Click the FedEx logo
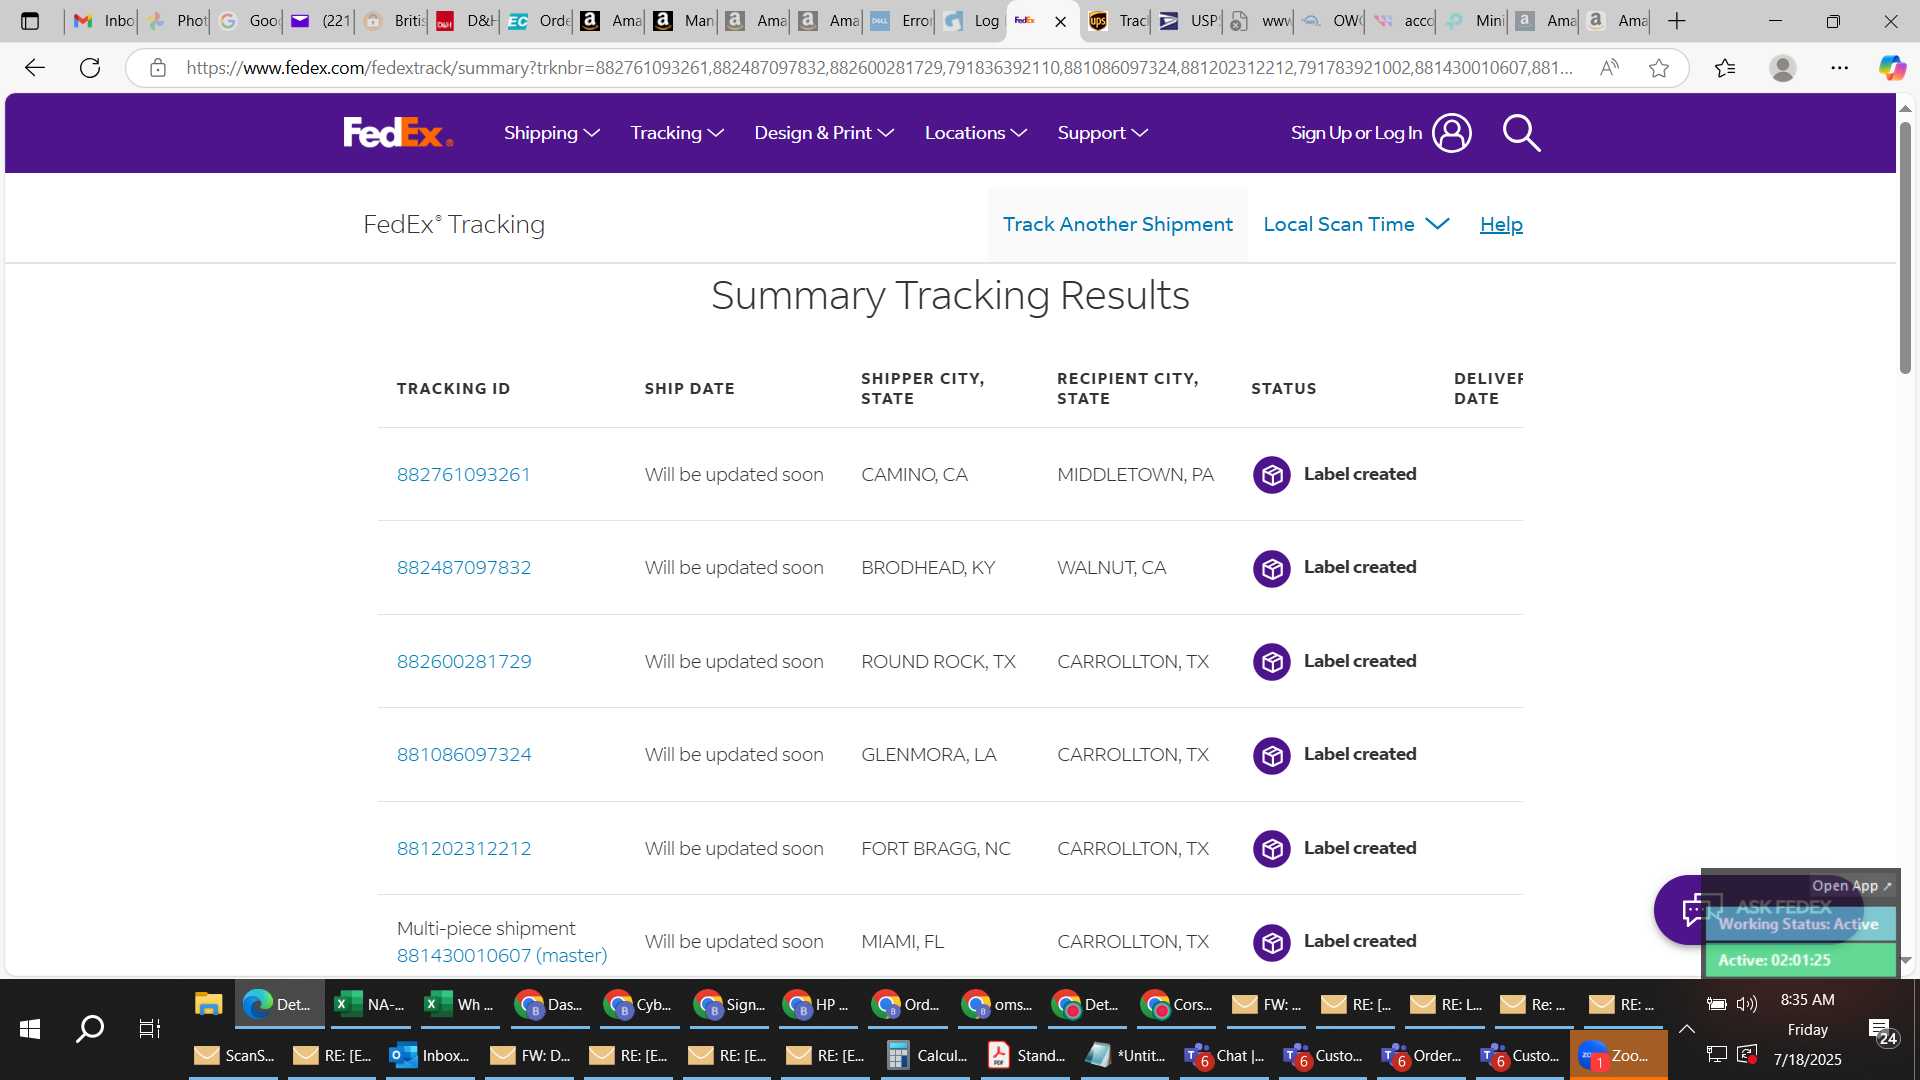The width and height of the screenshot is (1920, 1080). coord(398,133)
